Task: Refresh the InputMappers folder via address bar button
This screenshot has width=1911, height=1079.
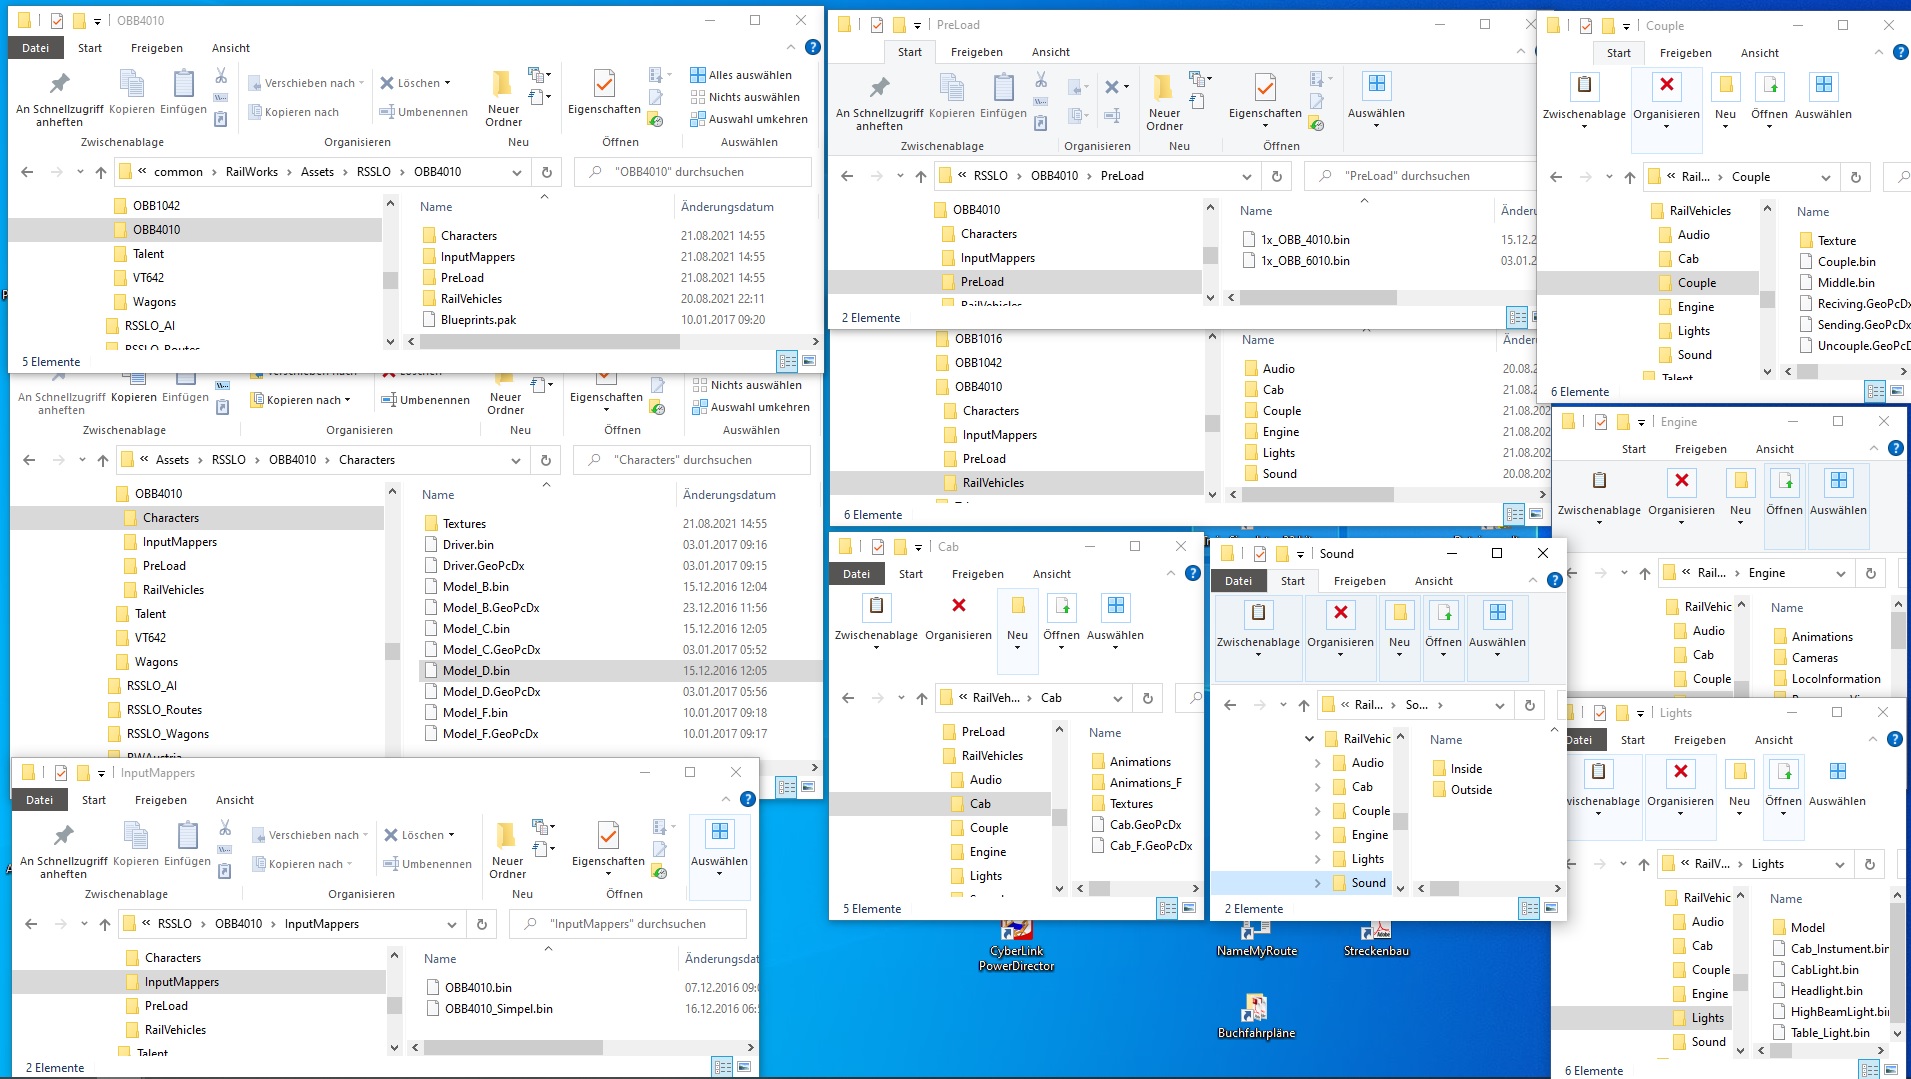Action: (482, 924)
